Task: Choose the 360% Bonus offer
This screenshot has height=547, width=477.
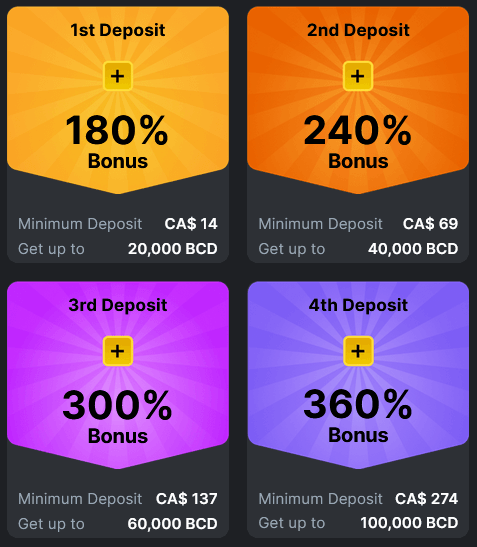Action: [358, 416]
